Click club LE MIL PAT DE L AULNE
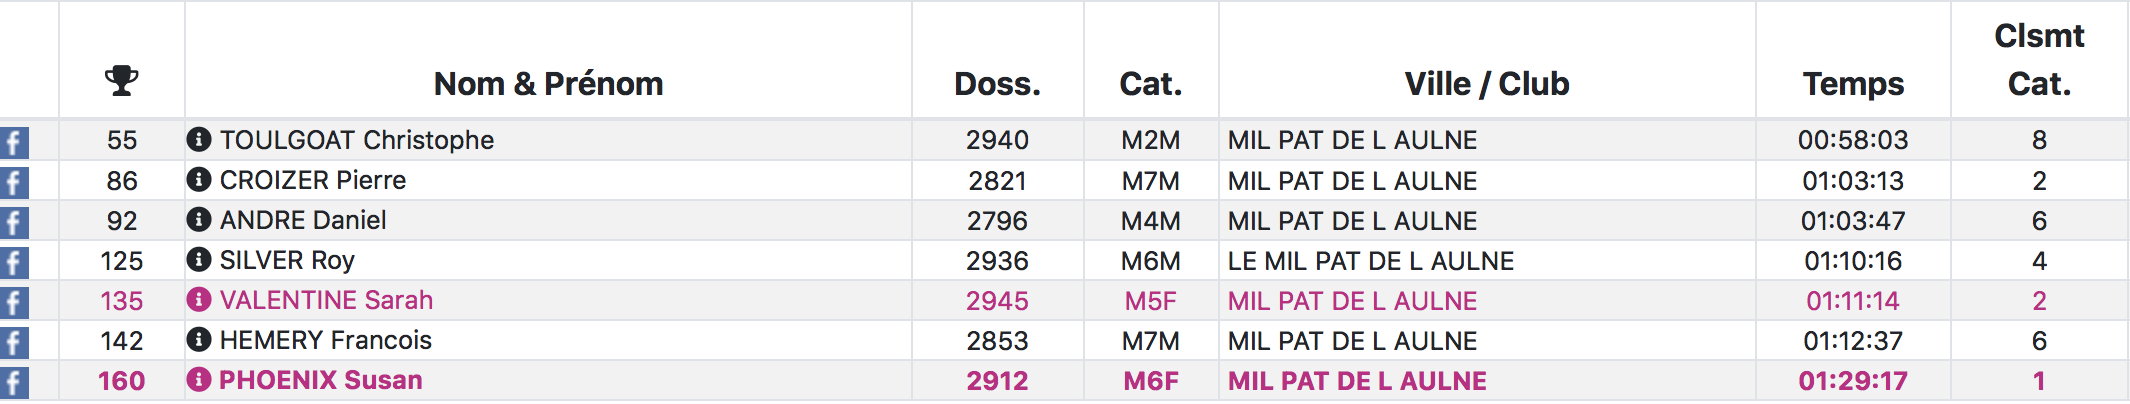Screen dimensions: 2130x404 (x=1371, y=261)
